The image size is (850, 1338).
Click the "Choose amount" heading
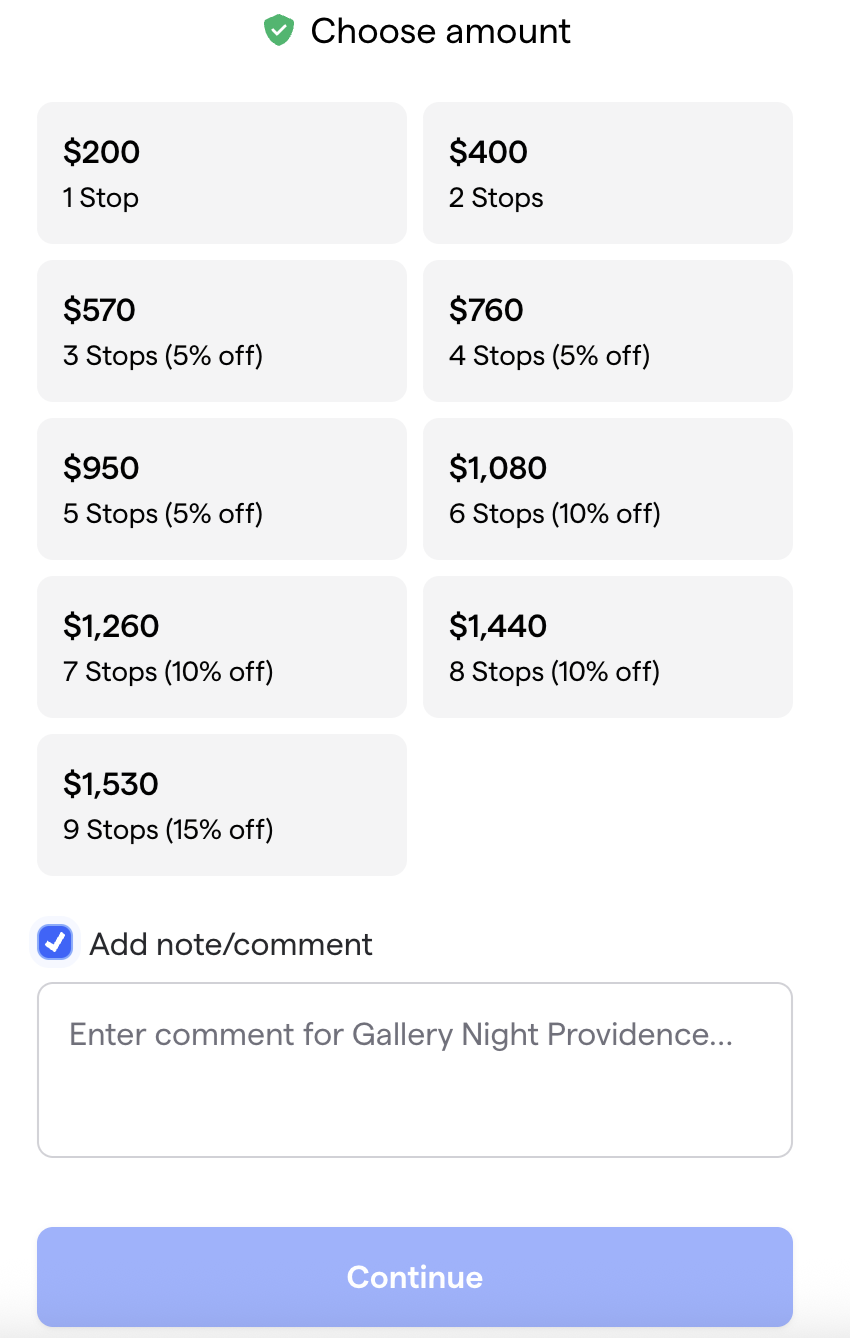[440, 31]
